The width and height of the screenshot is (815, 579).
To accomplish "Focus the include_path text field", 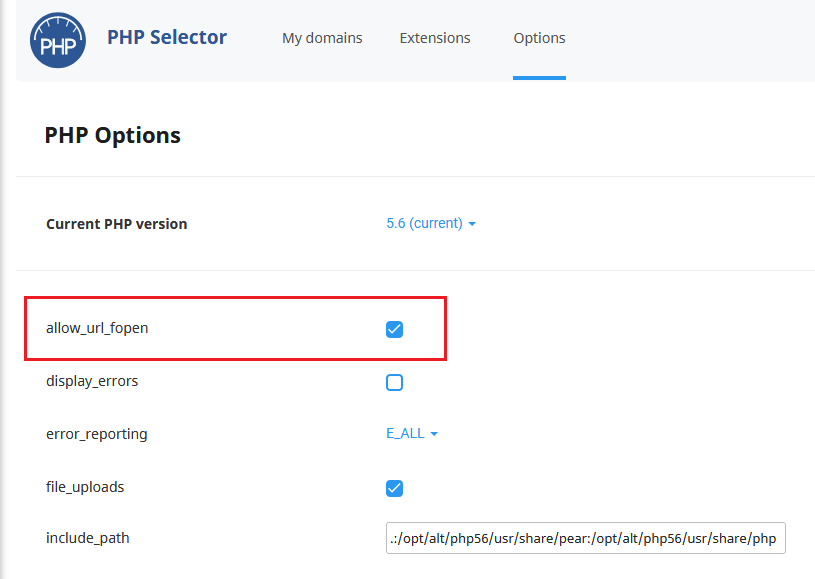I will click(x=586, y=538).
